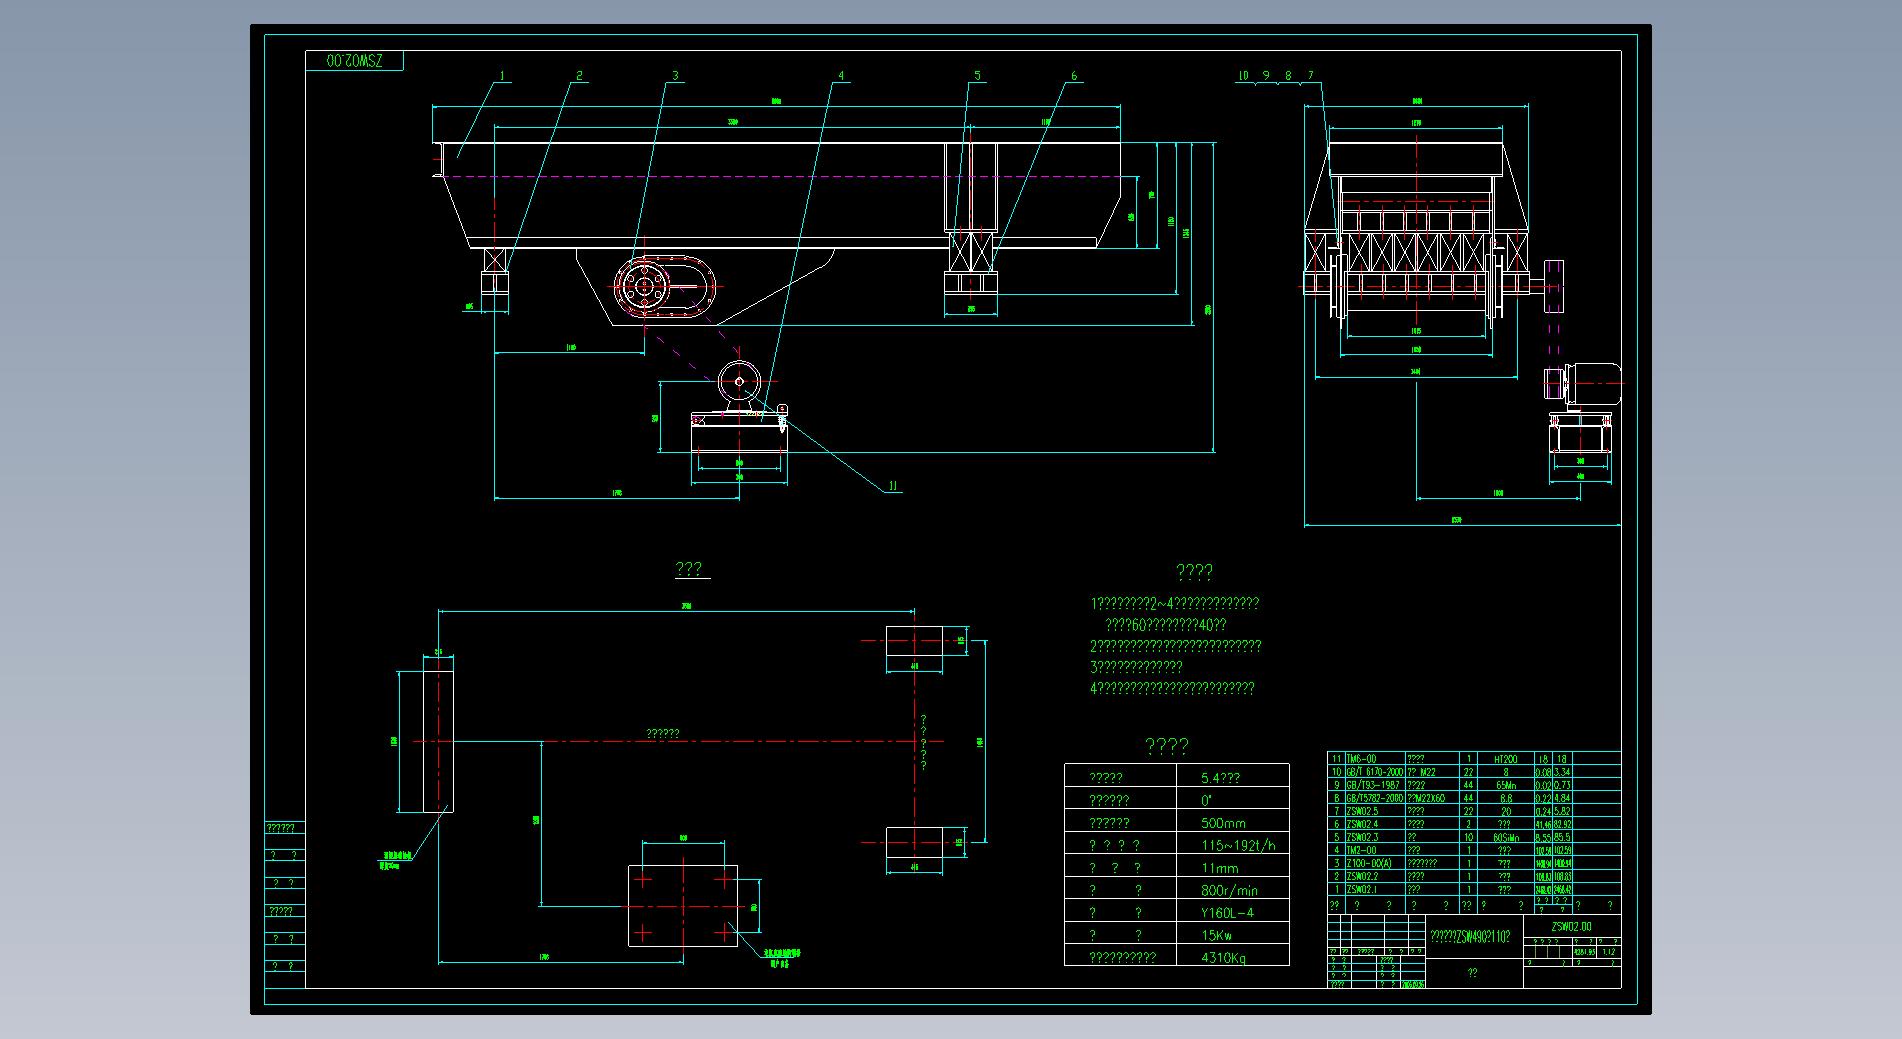Click part callout number 4 label

tap(841, 76)
